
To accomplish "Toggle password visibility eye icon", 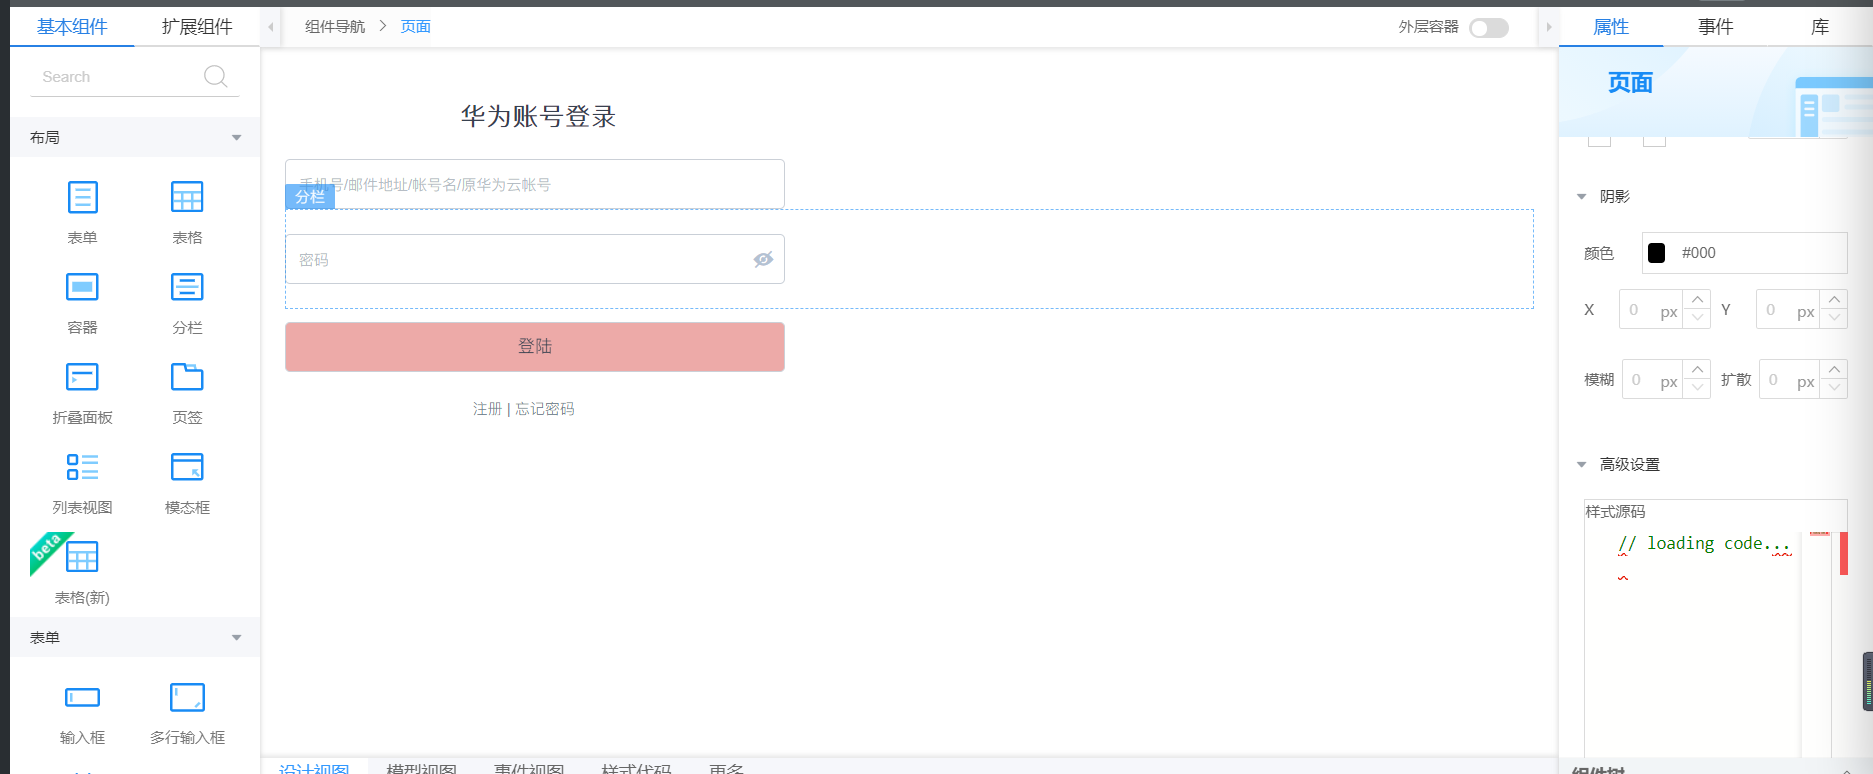I will coord(763,259).
